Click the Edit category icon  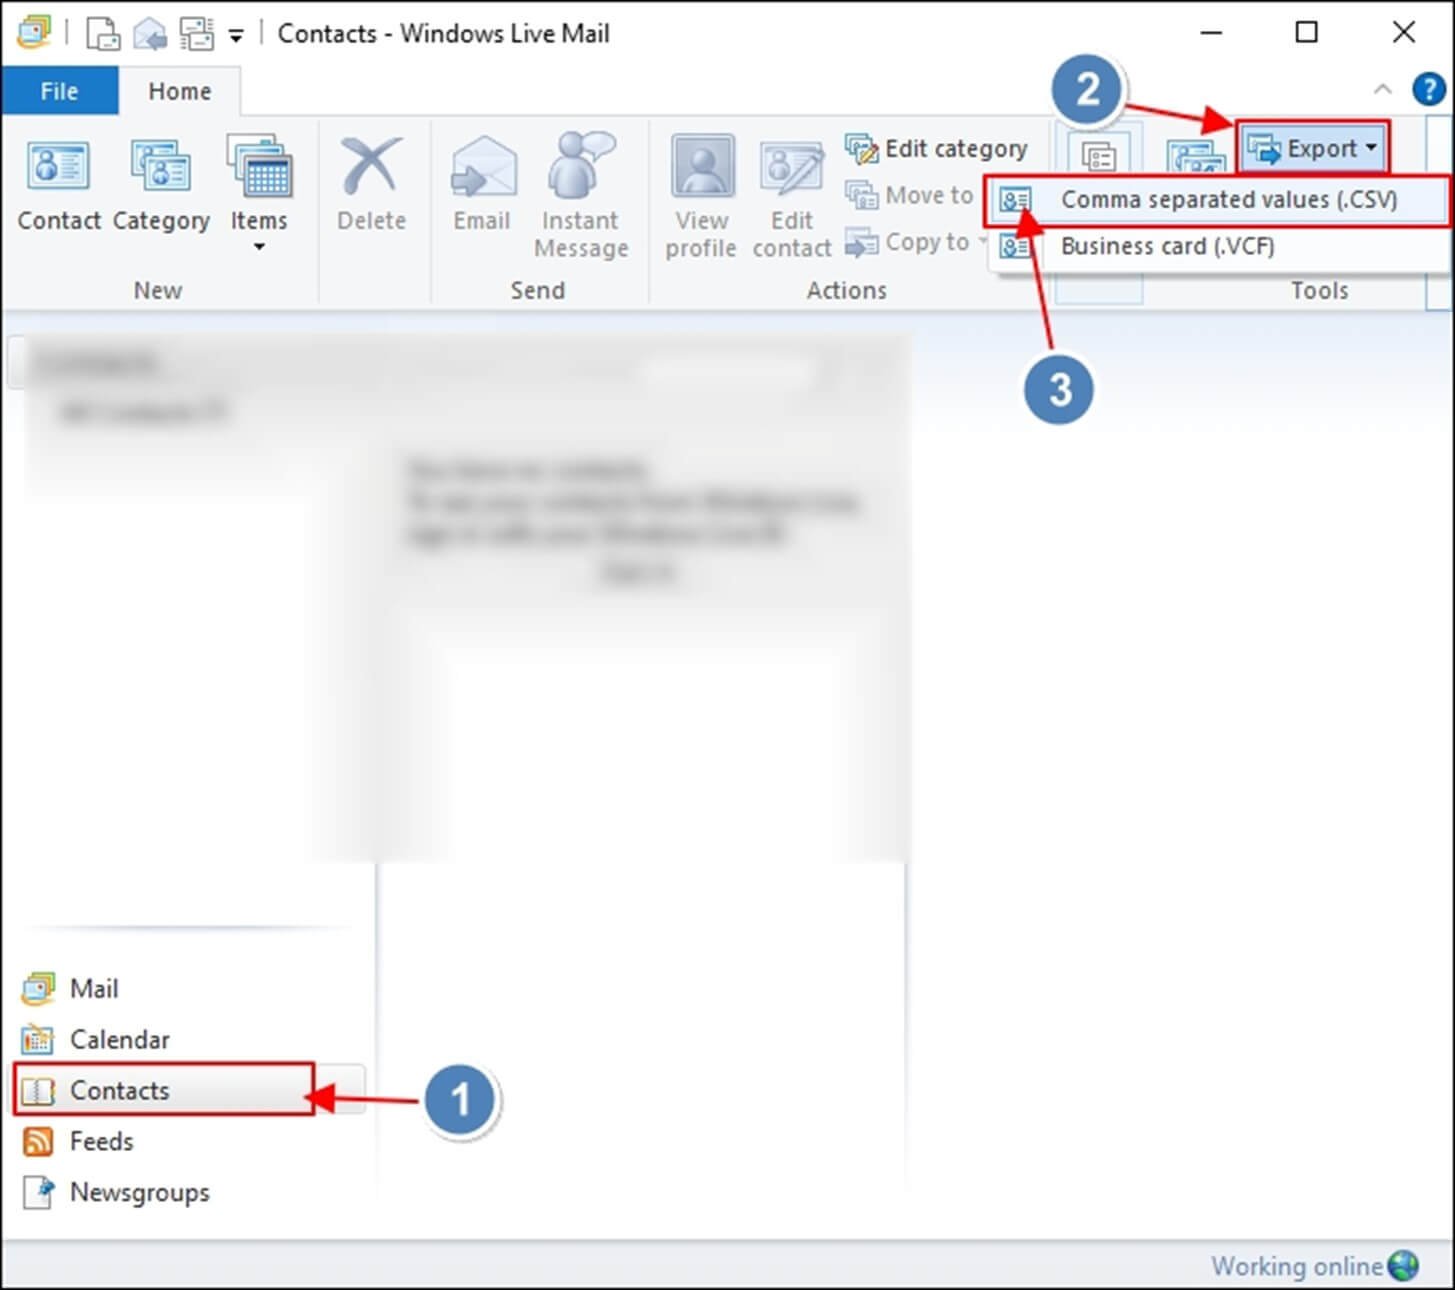pyautogui.click(x=936, y=147)
